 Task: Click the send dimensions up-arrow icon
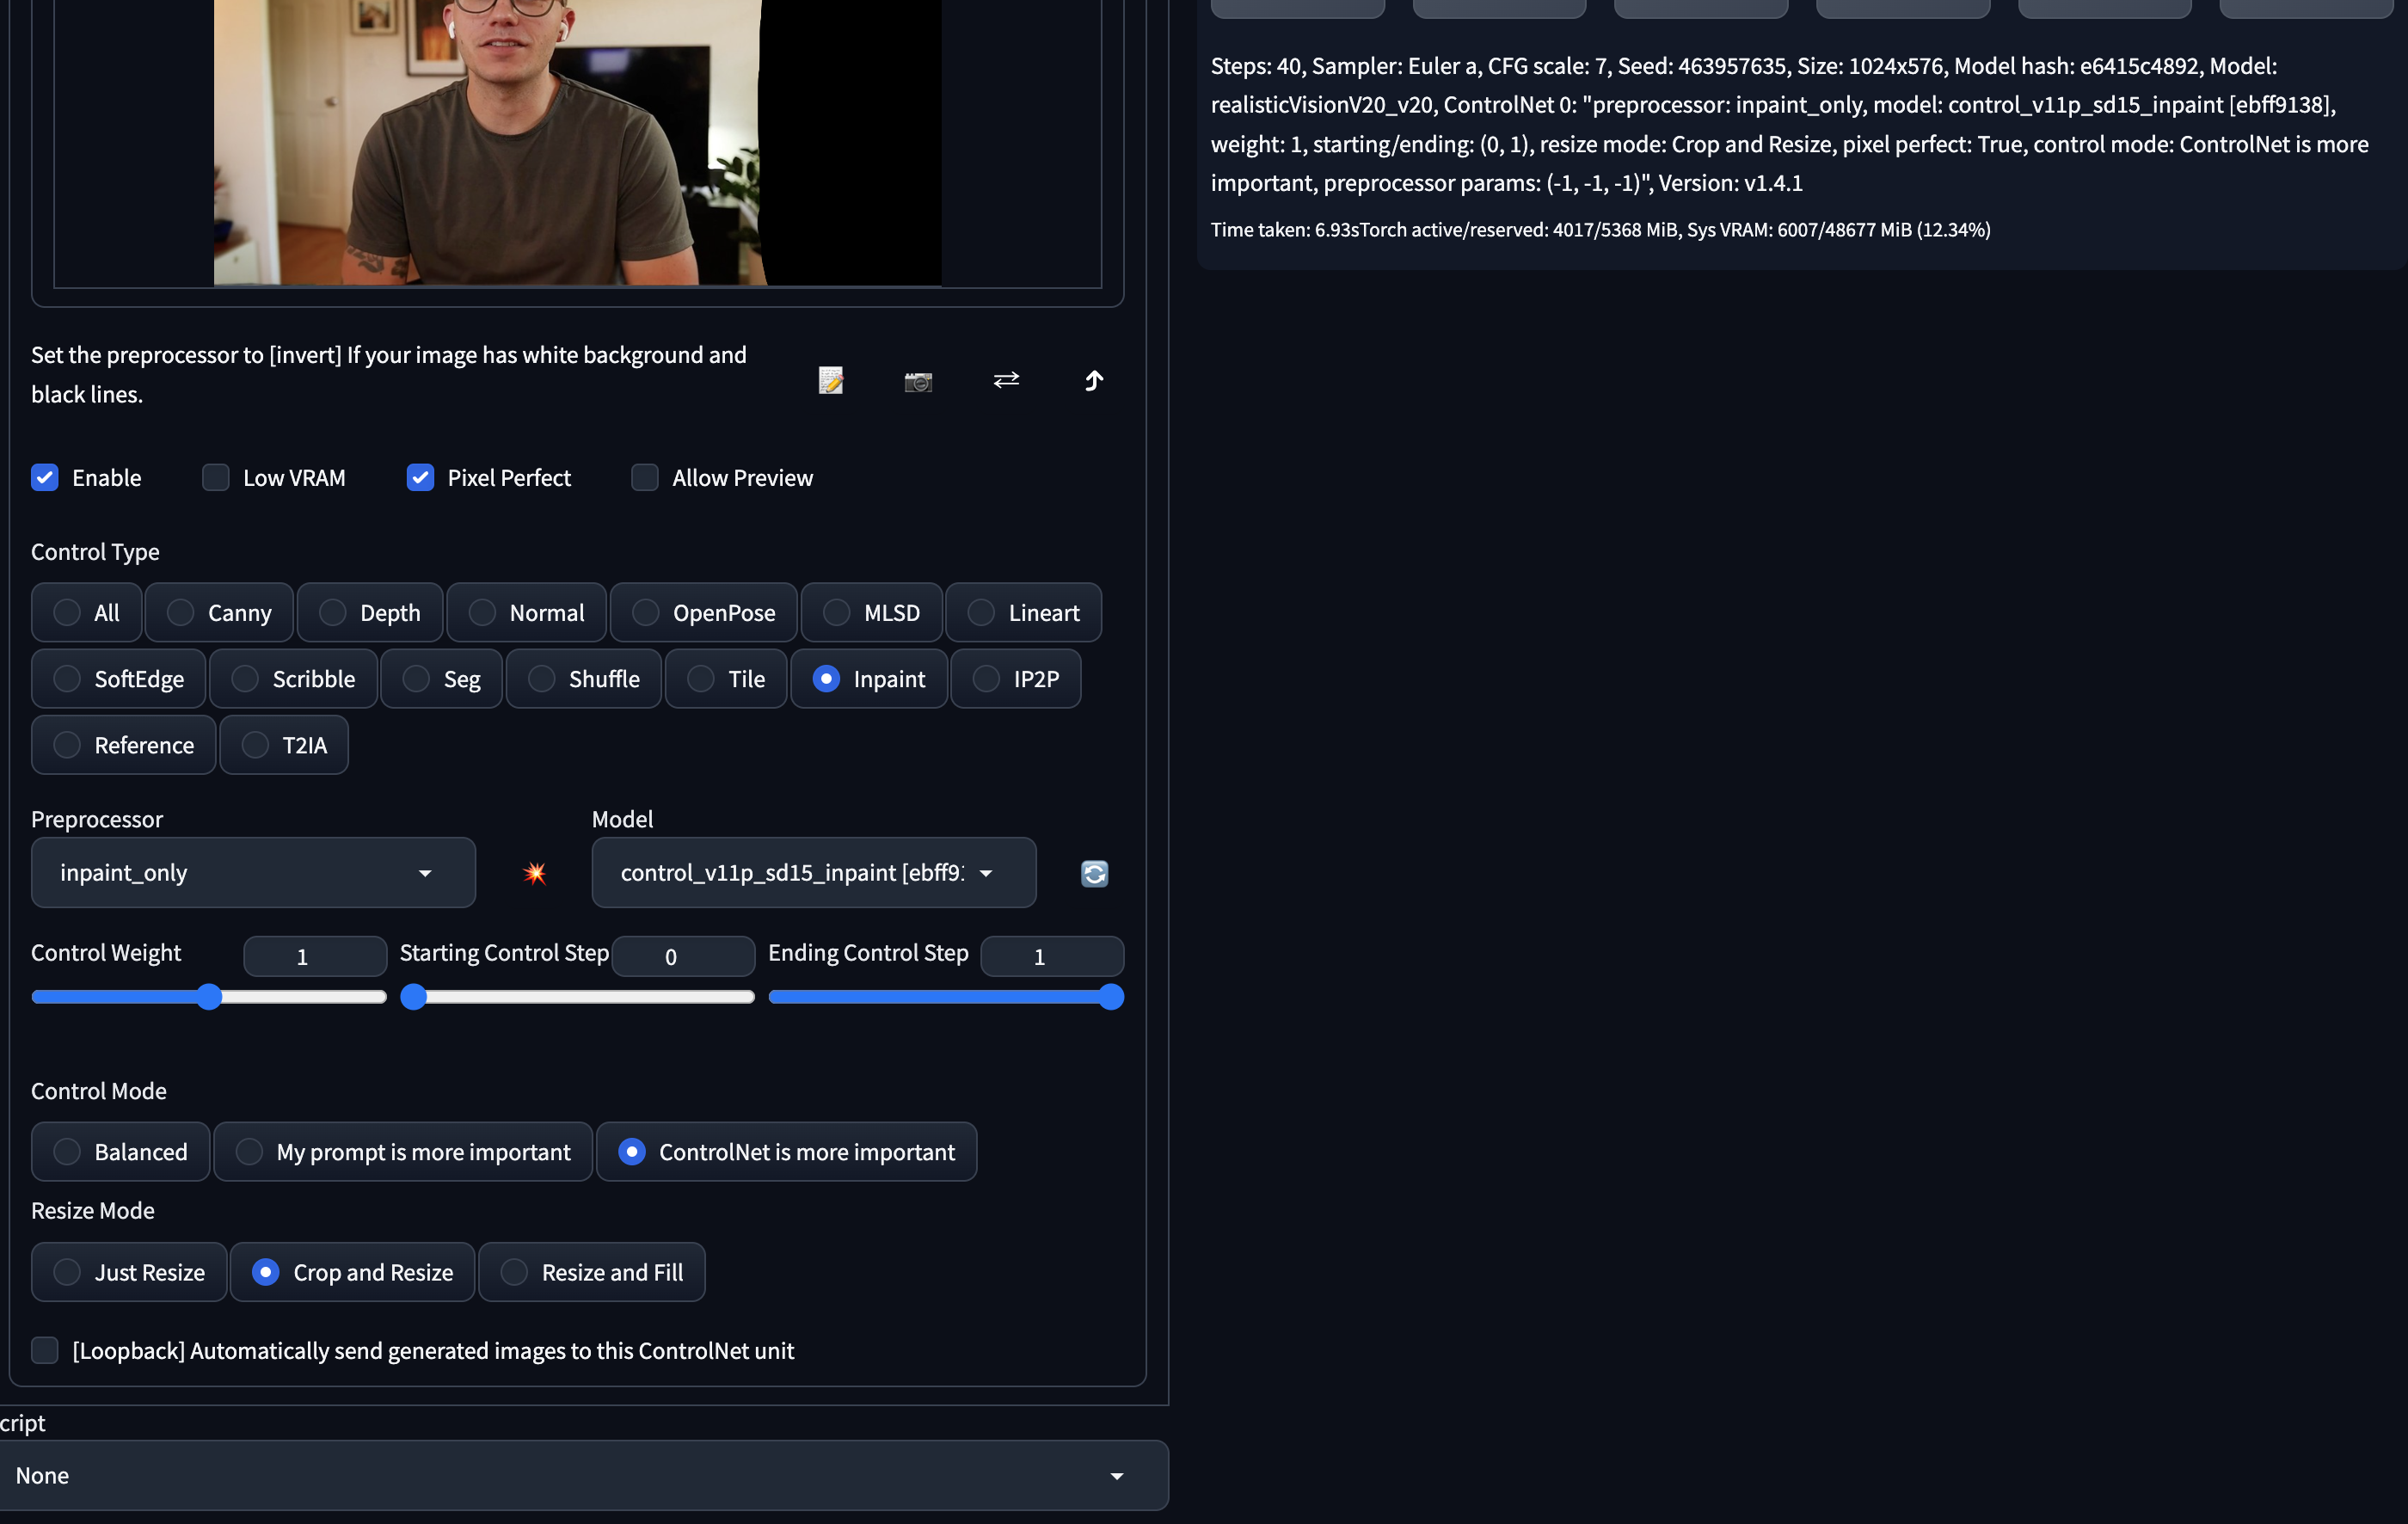(x=1094, y=380)
